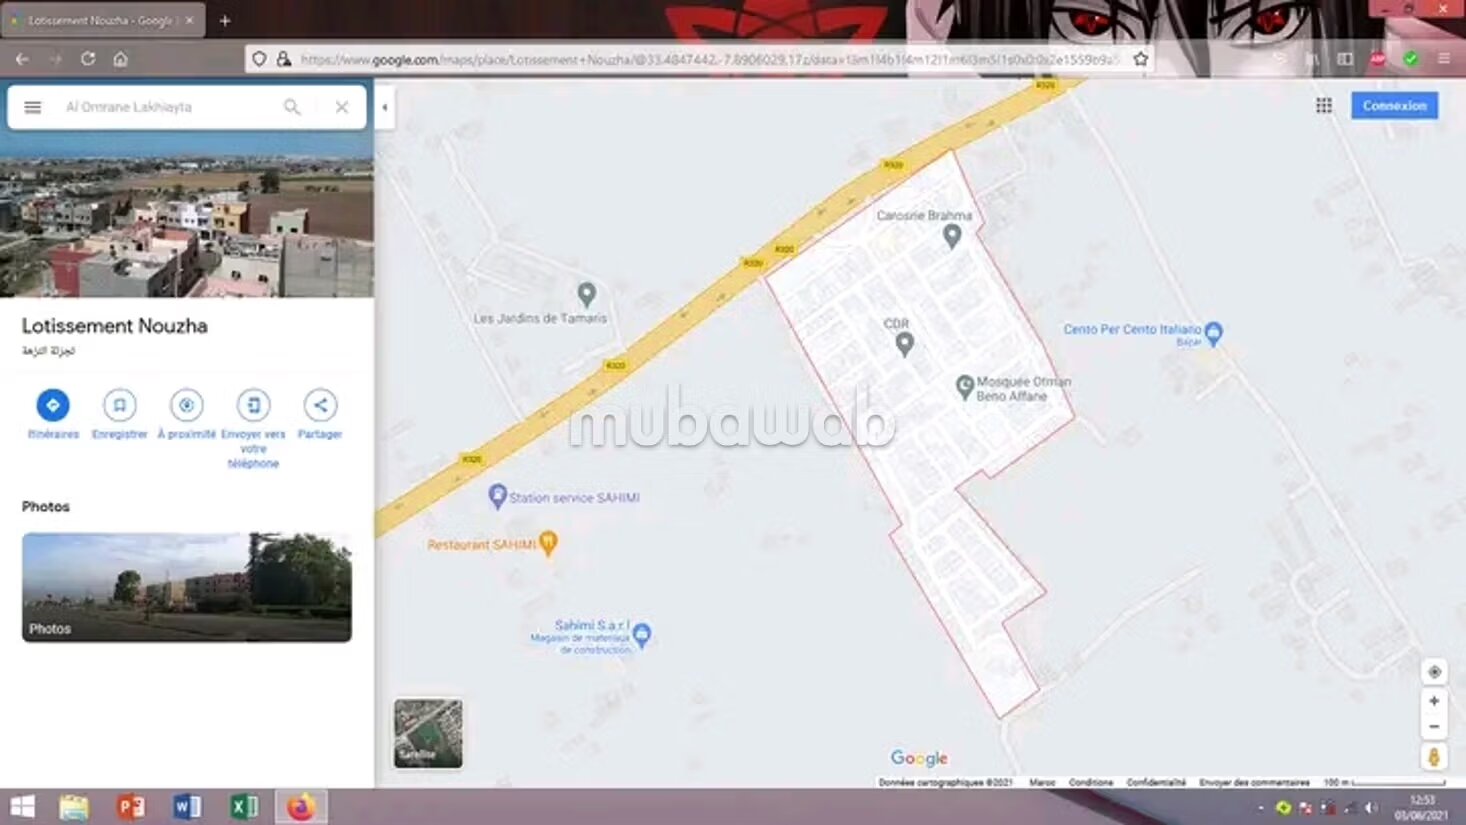Screen dimensions: 1466x825
Task: Click Cento Per Cento Italiano pin
Action: [x=1214, y=332]
